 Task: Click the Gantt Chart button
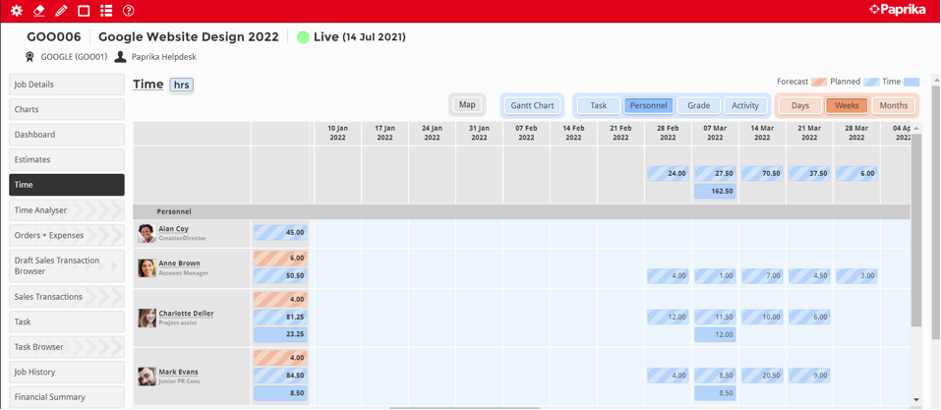[x=532, y=105]
